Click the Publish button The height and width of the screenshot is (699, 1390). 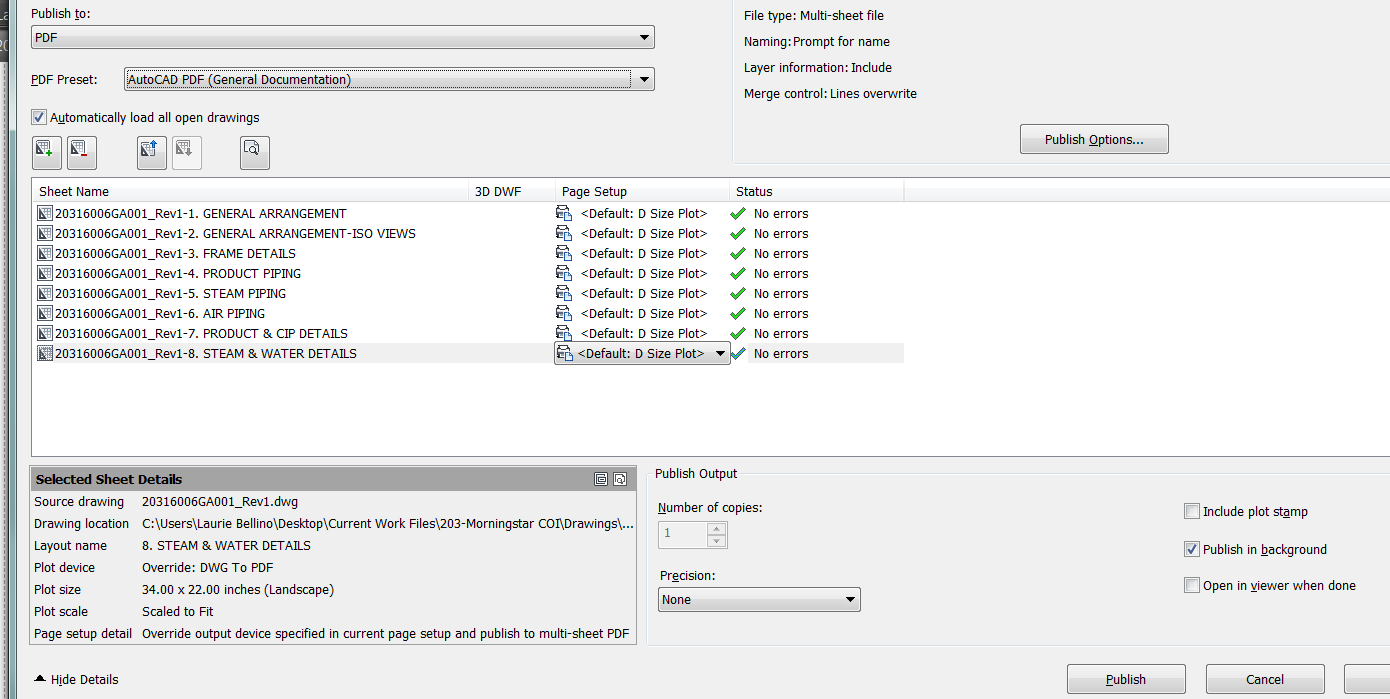tap(1126, 678)
